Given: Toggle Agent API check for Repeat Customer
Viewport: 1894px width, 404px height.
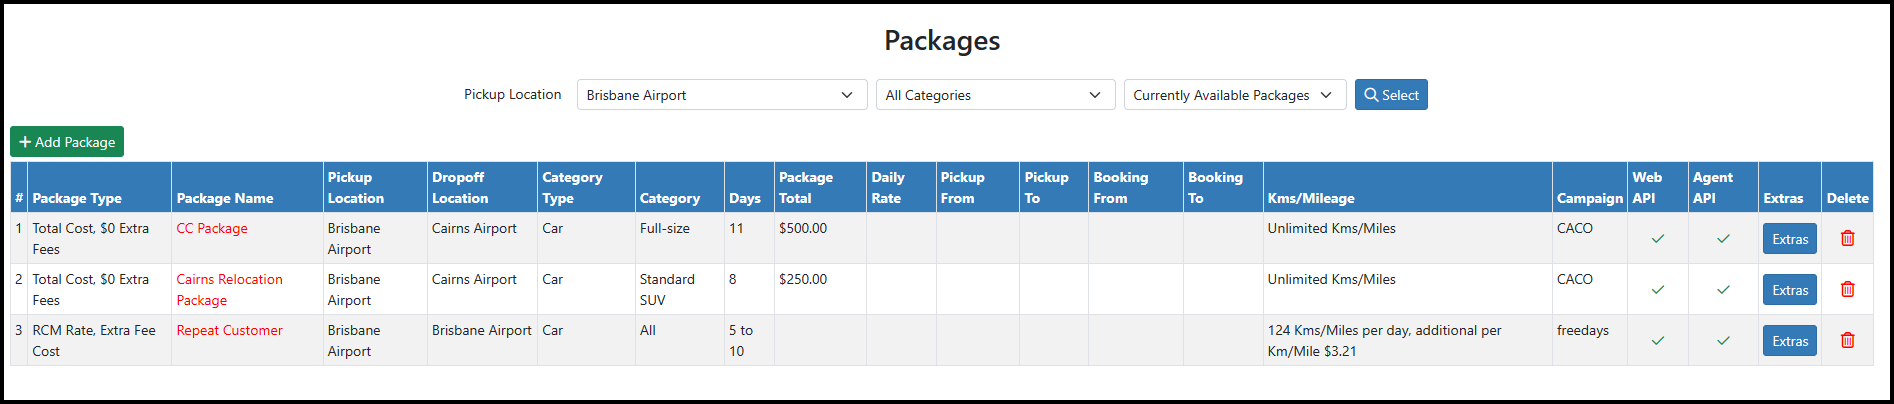Looking at the screenshot, I should (x=1723, y=341).
